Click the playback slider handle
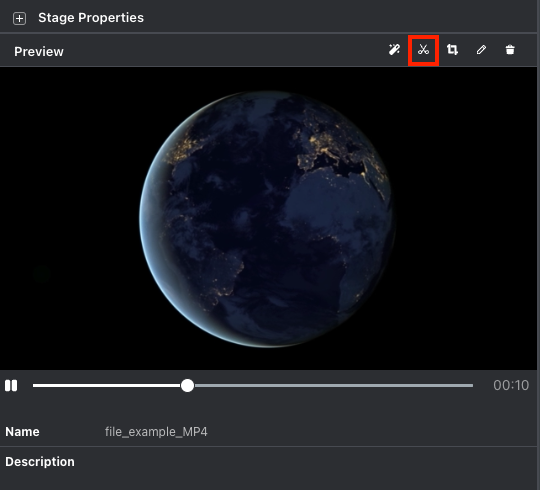This screenshot has height=490, width=540. (187, 385)
